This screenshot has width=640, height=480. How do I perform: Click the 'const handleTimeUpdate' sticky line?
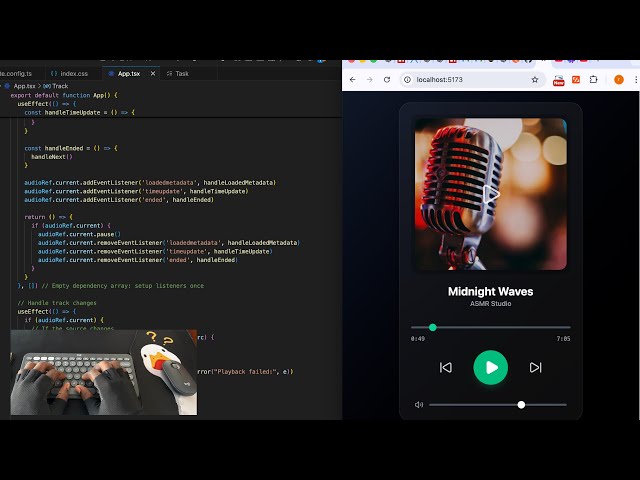tap(79, 112)
